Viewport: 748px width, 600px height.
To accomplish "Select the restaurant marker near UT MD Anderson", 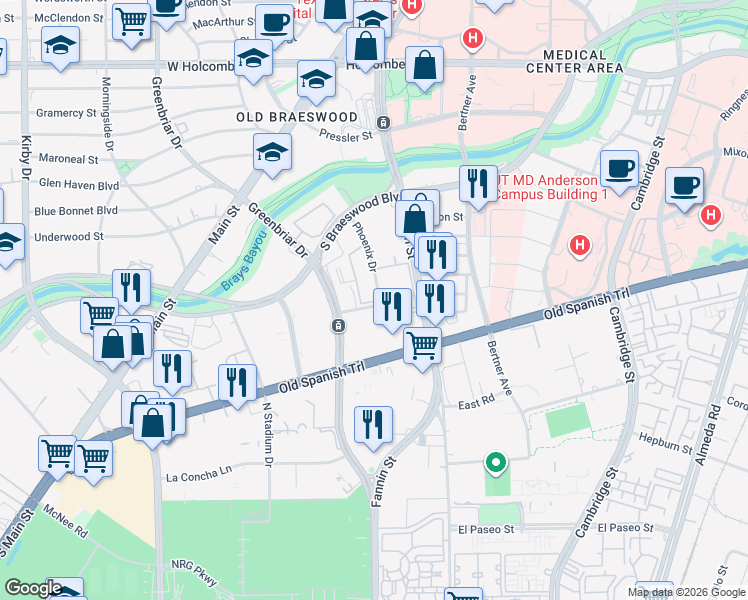I will pyautogui.click(x=478, y=184).
